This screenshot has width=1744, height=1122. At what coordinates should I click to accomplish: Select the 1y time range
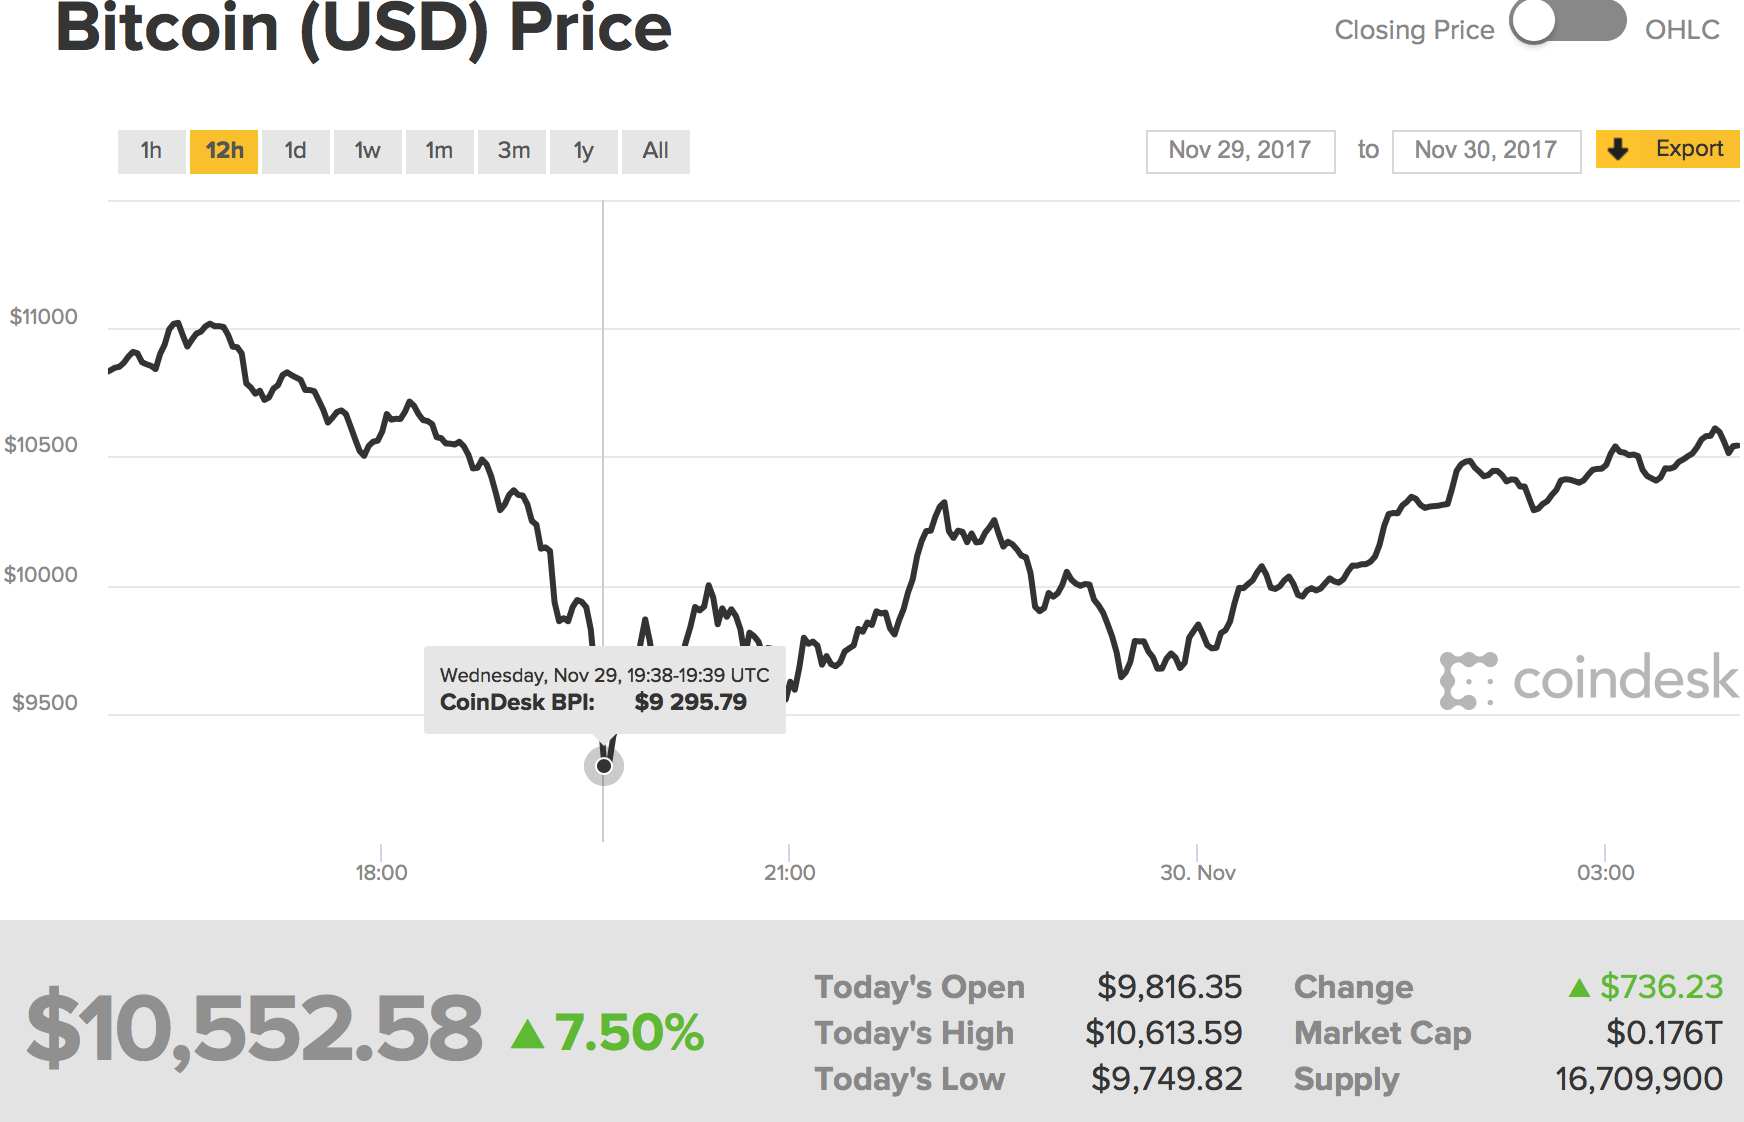584,151
